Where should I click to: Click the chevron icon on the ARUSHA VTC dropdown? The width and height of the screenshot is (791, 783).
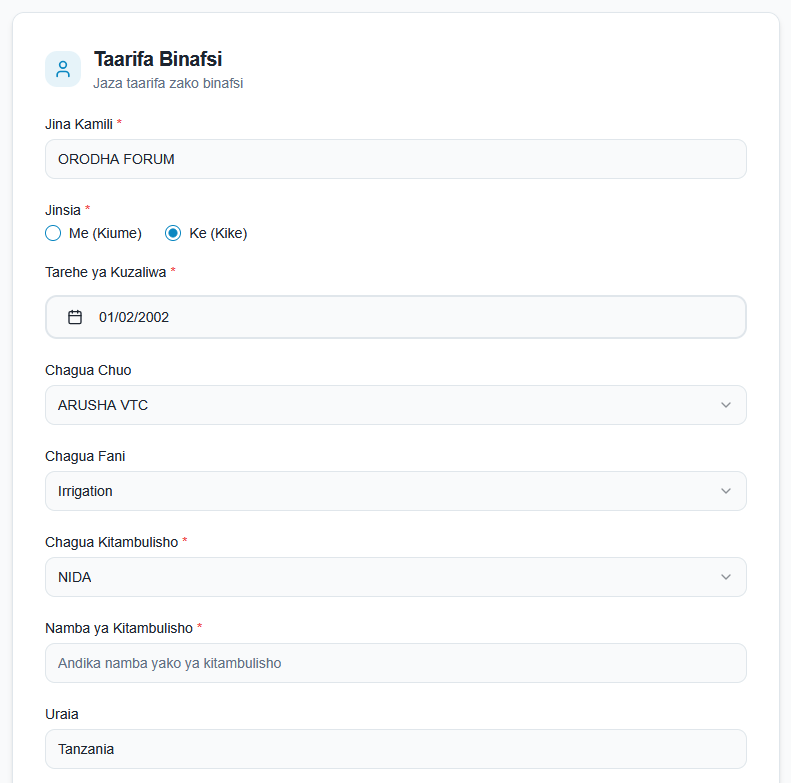coord(726,405)
